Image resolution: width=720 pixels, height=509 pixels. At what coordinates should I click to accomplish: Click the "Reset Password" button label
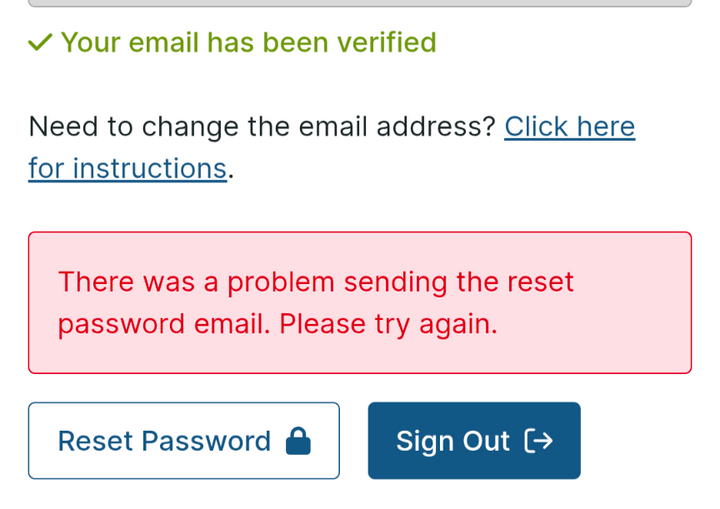[x=164, y=441]
